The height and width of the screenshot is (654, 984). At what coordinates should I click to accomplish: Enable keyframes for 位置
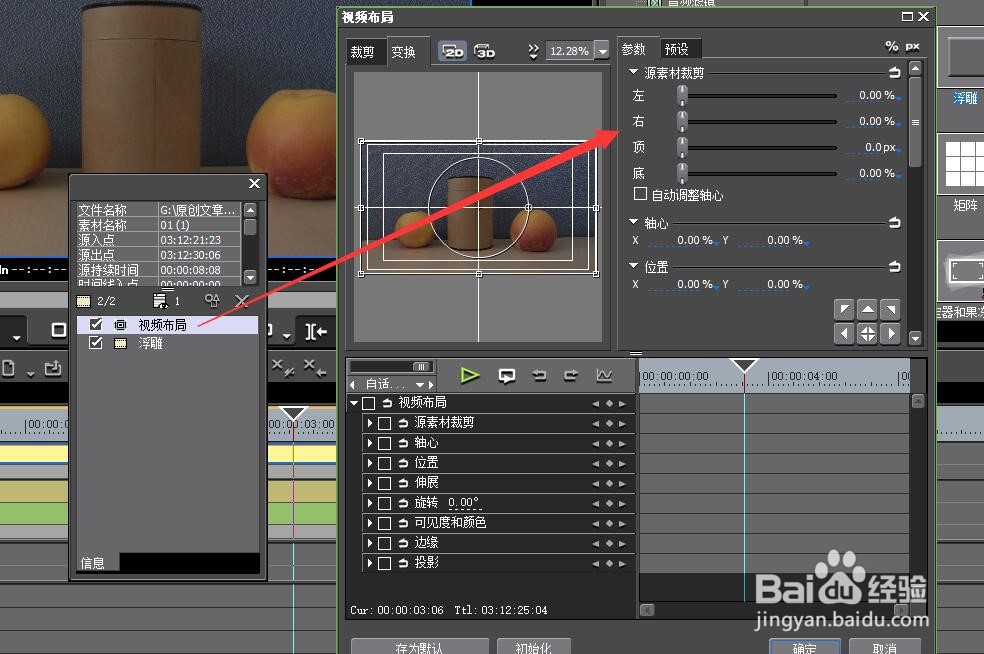click(385, 464)
